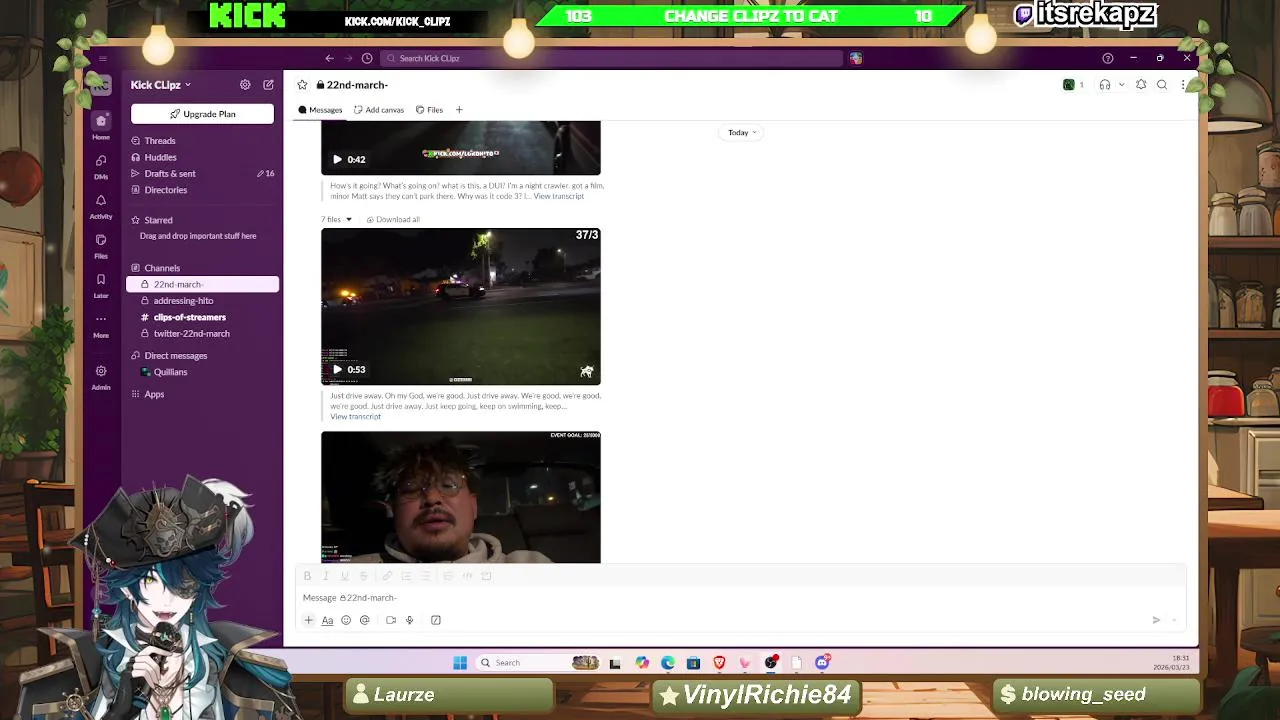View channel members avatar count
The height and width of the screenshot is (720, 1280).
[x=1073, y=85]
